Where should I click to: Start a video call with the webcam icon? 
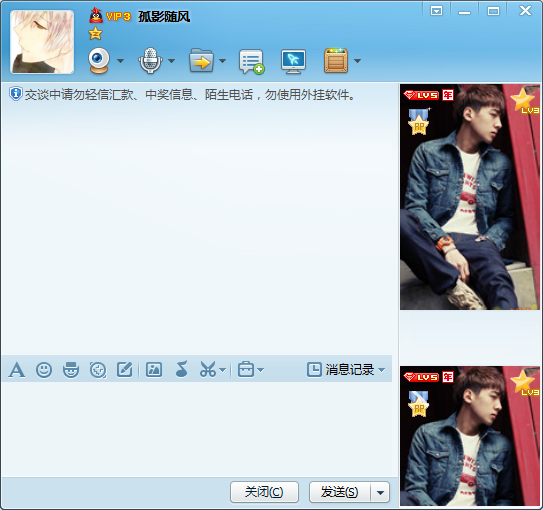pyautogui.click(x=99, y=61)
